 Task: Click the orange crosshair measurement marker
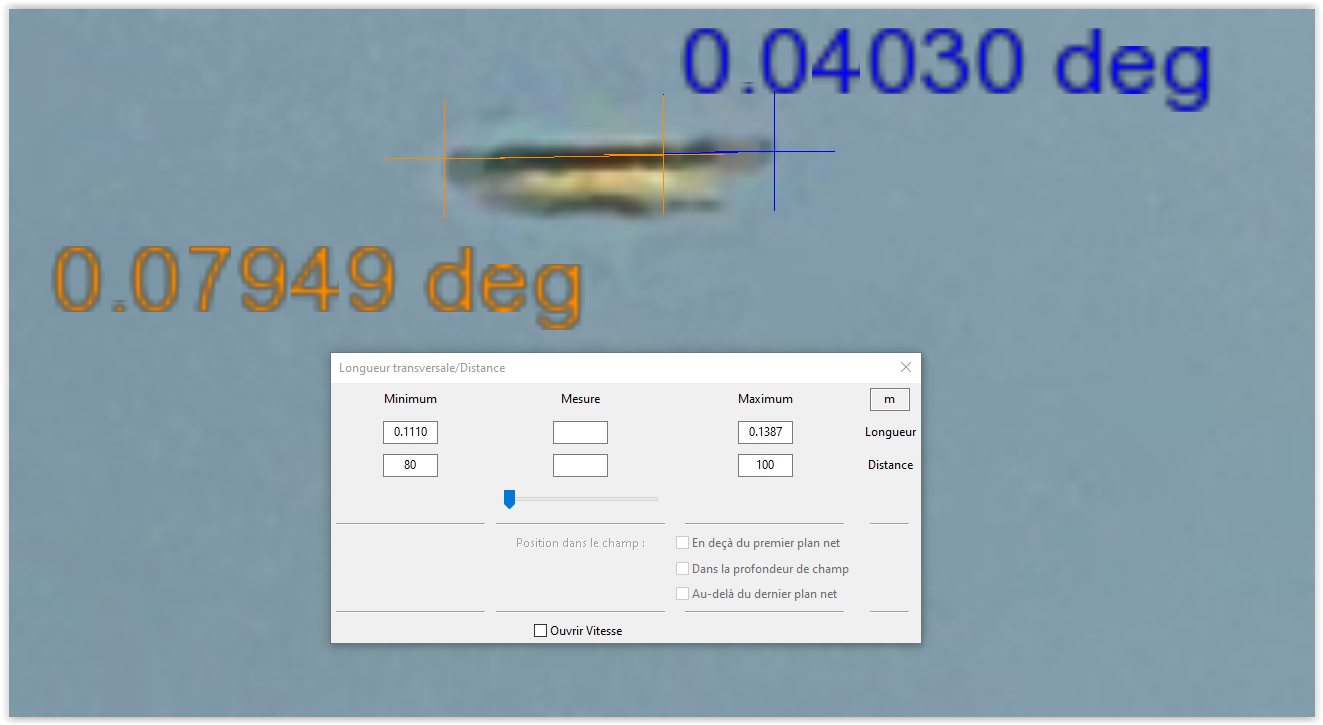coord(444,158)
